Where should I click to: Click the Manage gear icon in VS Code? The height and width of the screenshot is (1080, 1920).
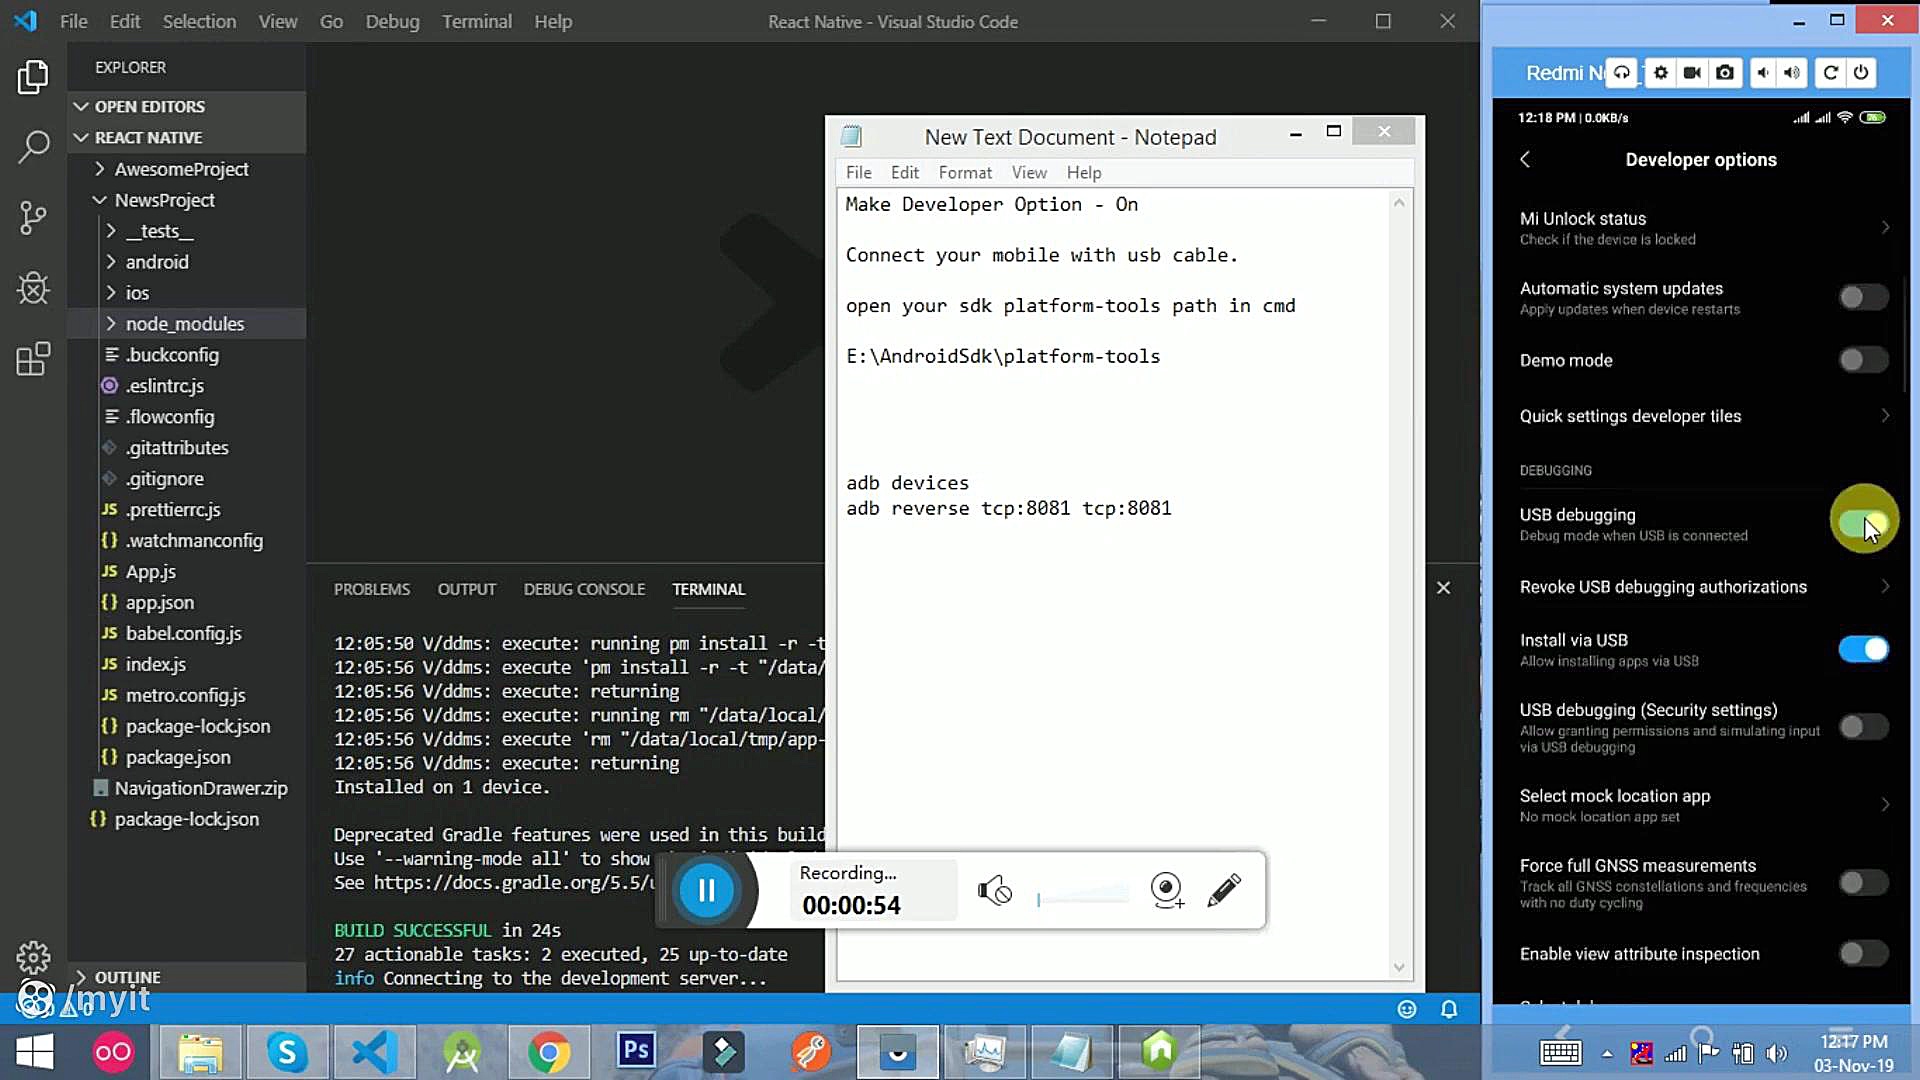(33, 957)
